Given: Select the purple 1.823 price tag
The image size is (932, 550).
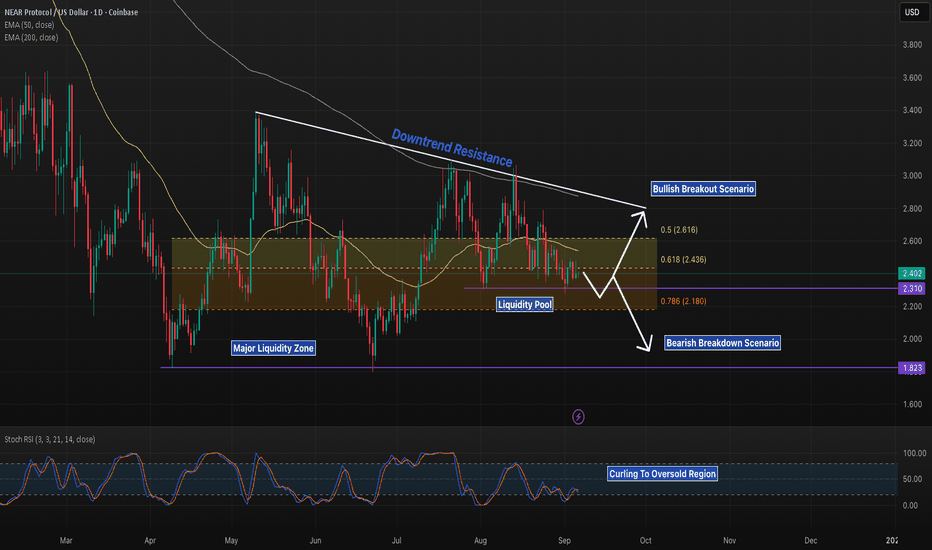Looking at the screenshot, I should pyautogui.click(x=910, y=368).
